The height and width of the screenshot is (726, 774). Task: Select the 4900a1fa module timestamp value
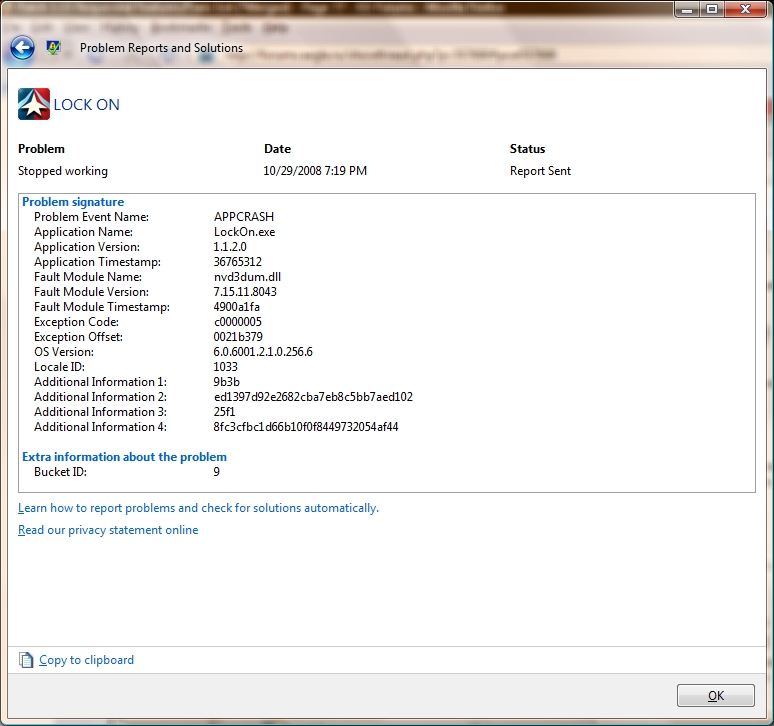(236, 307)
